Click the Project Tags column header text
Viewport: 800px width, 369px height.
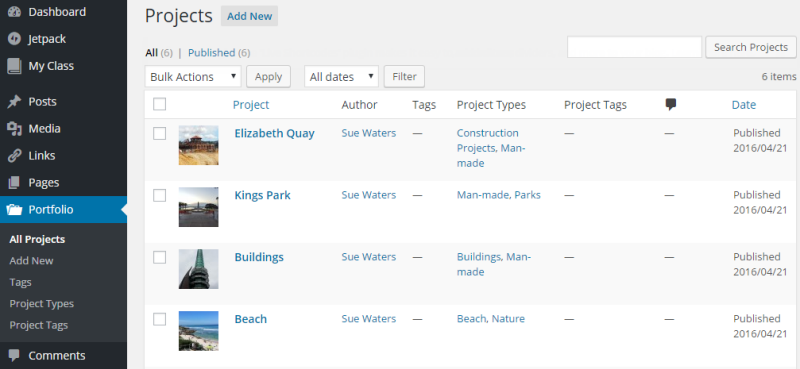pos(595,105)
